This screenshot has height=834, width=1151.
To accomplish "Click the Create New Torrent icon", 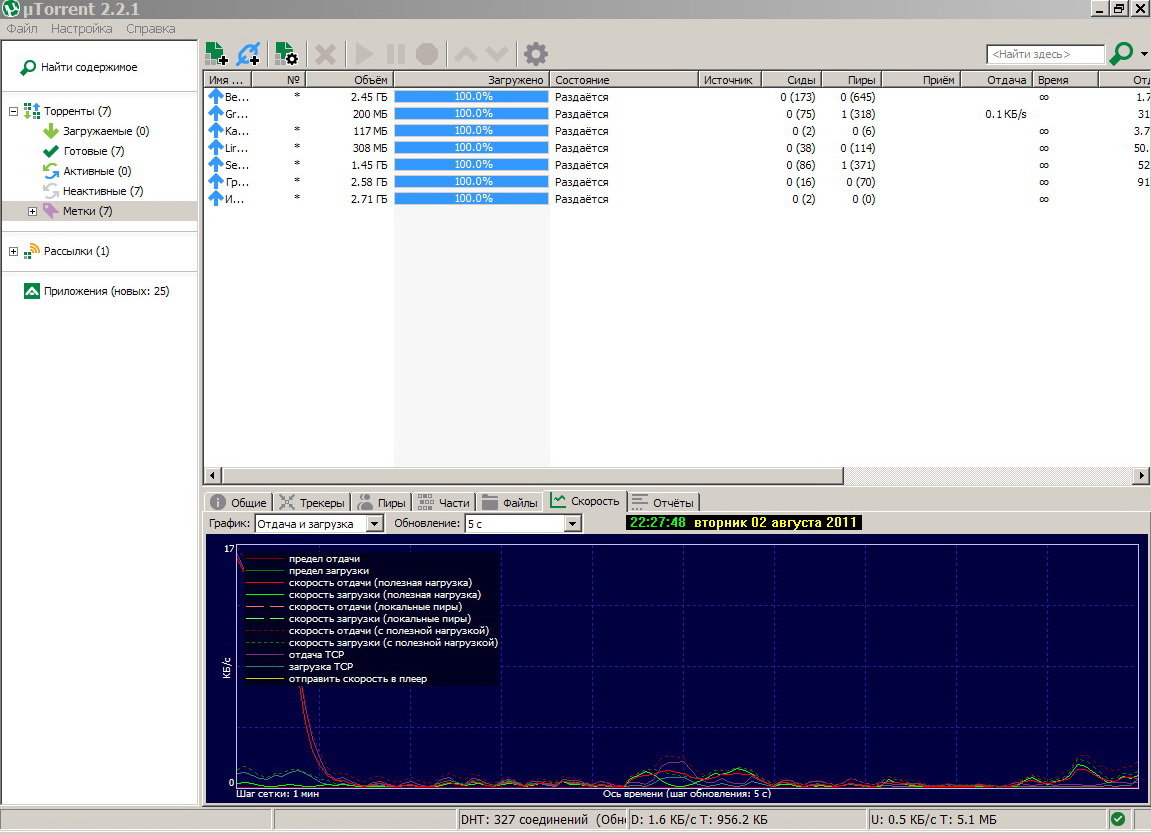I will tap(286, 54).
